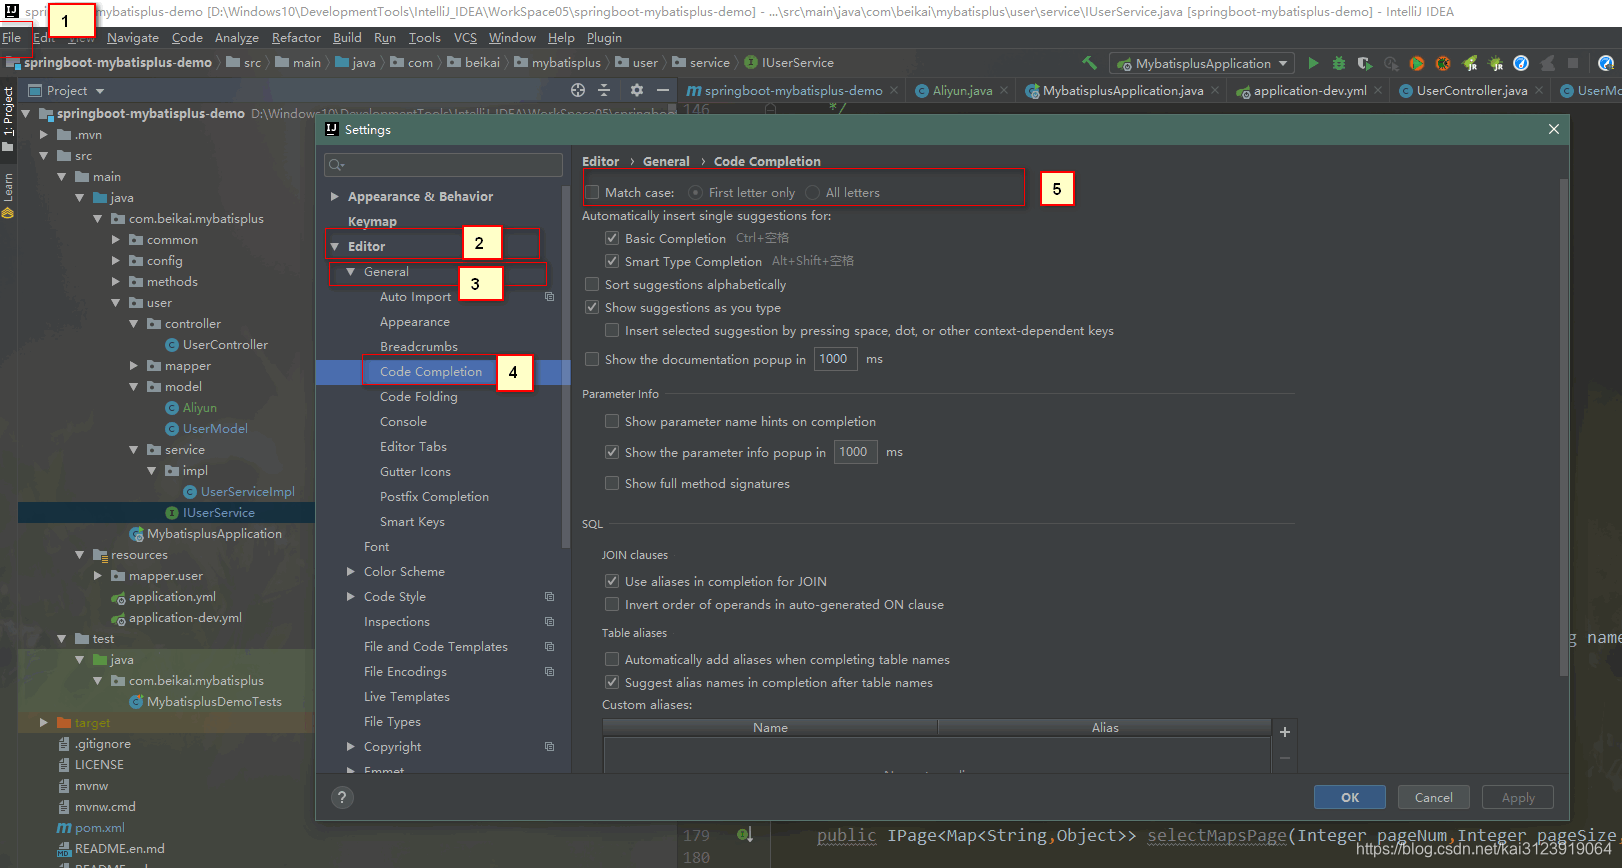Click project-level icon beside File Encodings
Screen dimensions: 1622x868
pyautogui.click(x=549, y=672)
